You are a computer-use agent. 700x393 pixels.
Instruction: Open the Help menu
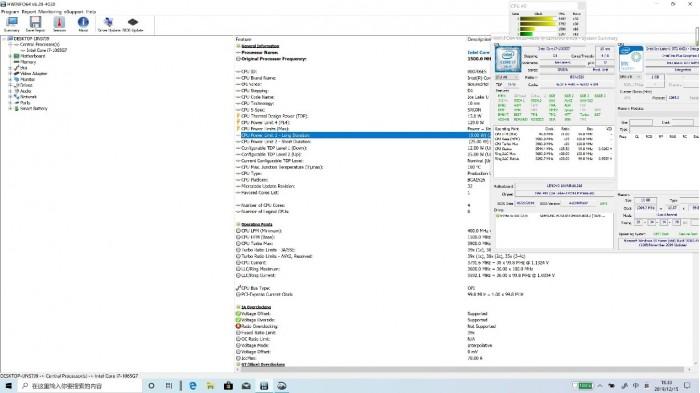[91, 12]
